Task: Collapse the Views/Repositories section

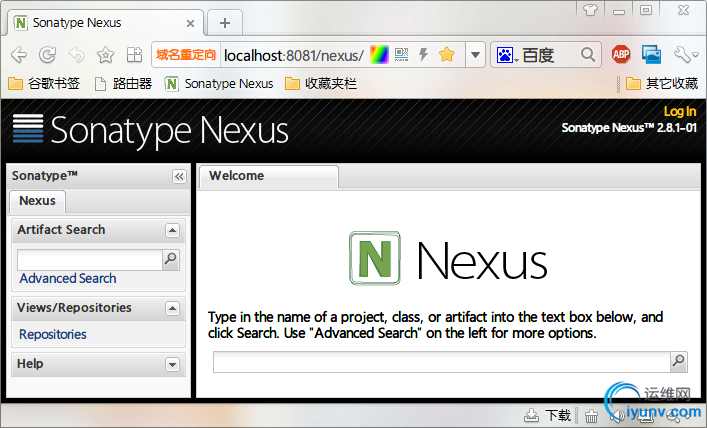Action: 172,308
